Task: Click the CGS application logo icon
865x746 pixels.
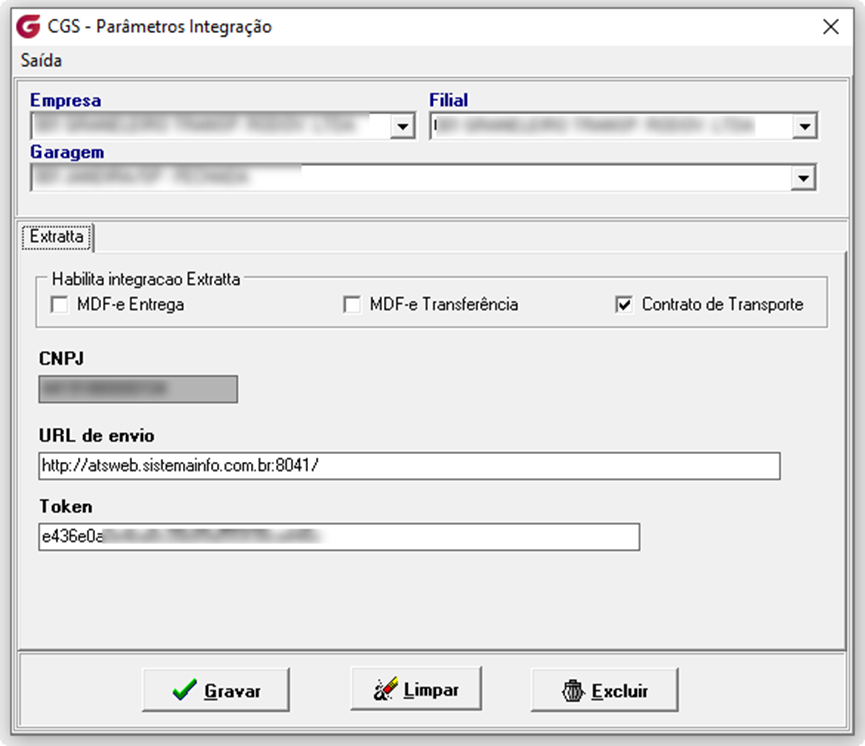Action: pyautogui.click(x=28, y=26)
